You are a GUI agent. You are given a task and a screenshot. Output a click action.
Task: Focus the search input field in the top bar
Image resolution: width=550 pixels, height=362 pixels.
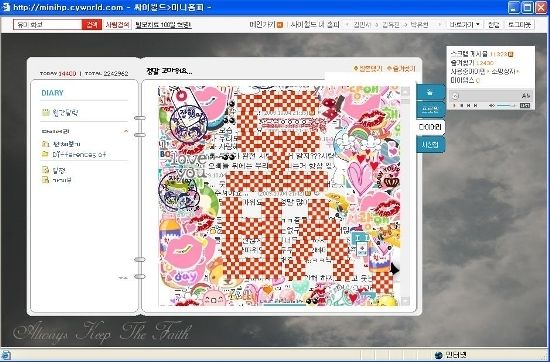coord(48,25)
